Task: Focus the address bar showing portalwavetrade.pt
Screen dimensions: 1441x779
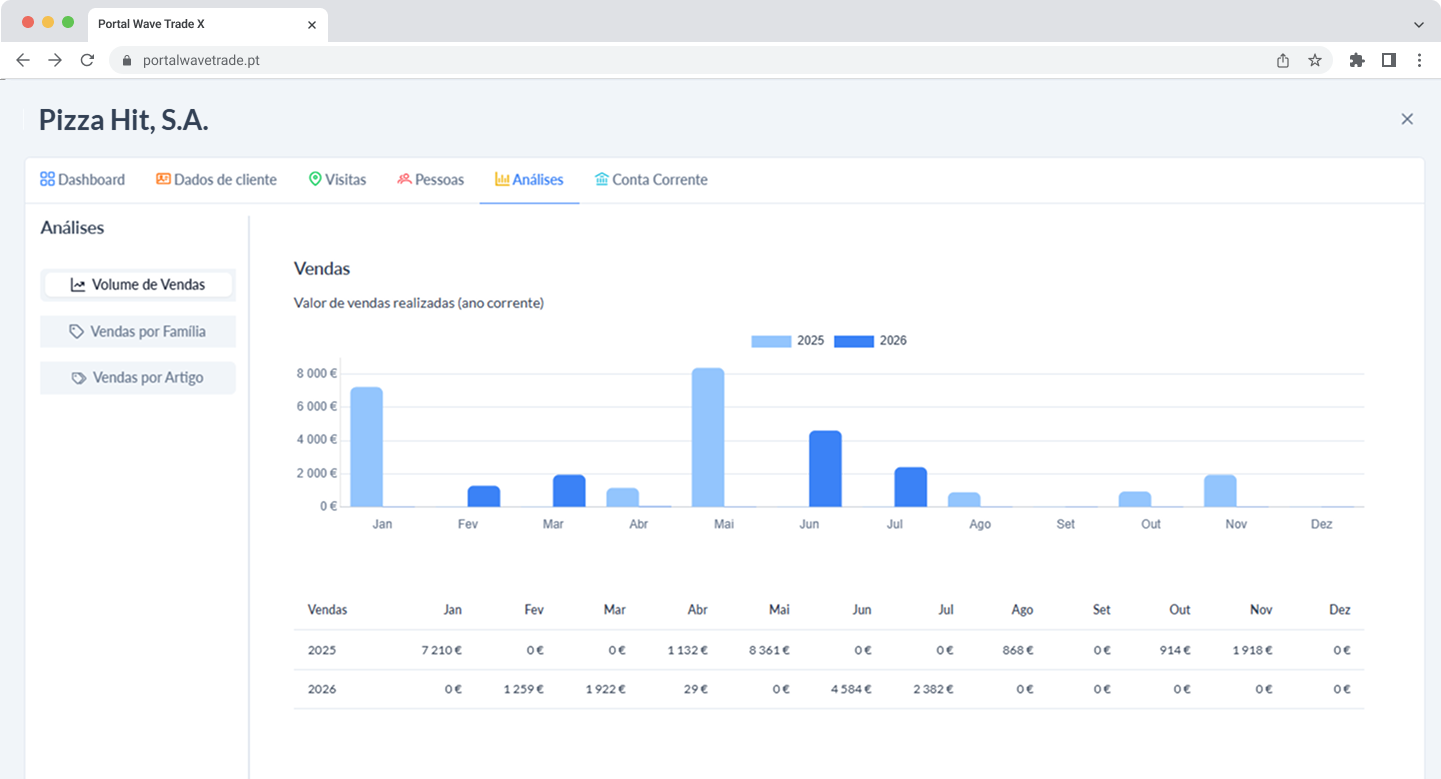Action: tap(720, 60)
